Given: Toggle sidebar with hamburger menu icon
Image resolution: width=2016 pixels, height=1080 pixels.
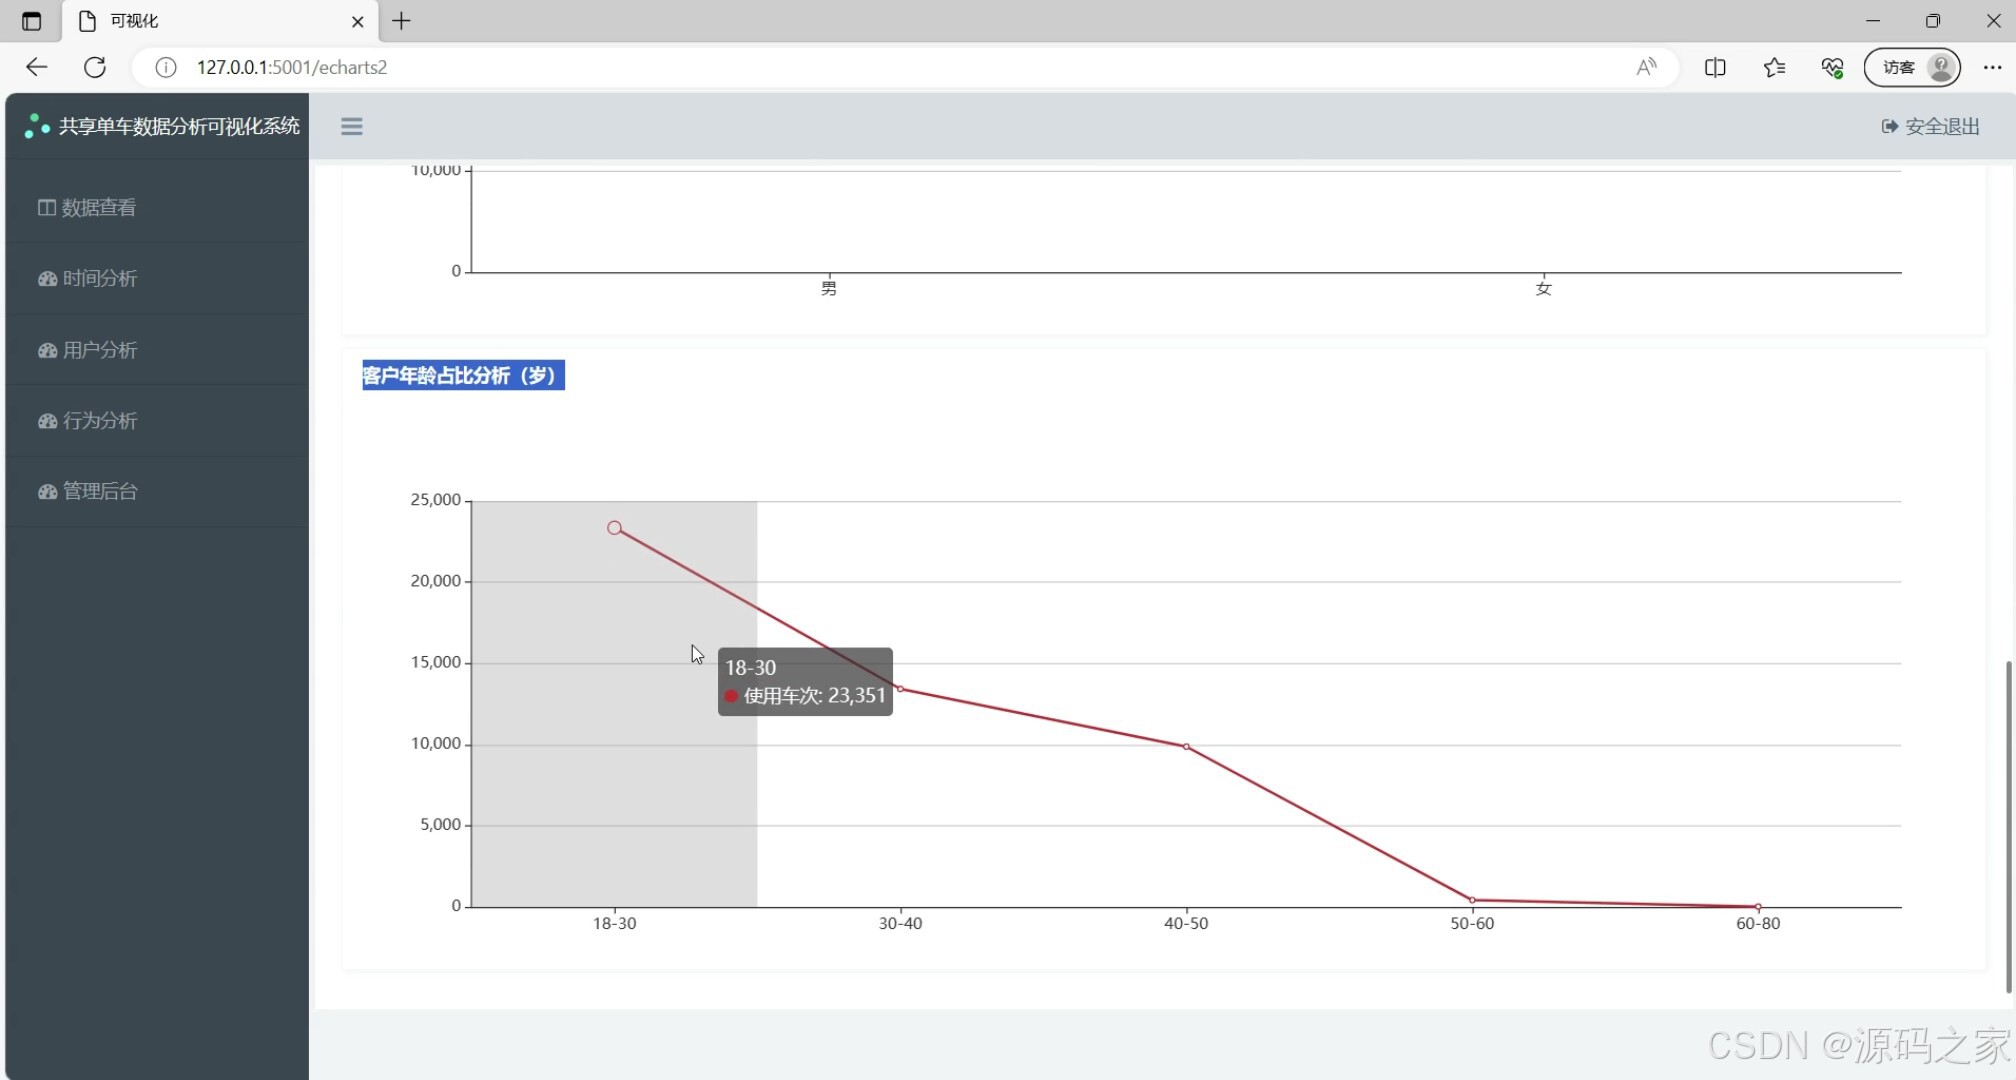Looking at the screenshot, I should click(x=351, y=126).
